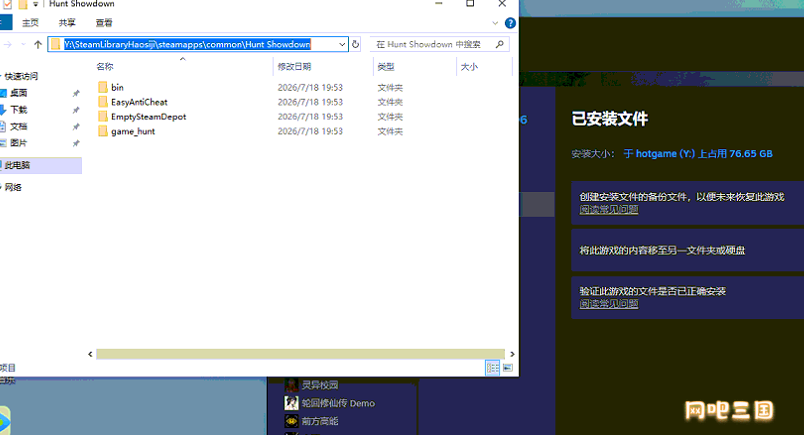Open 阅读常见问题 link under verify option
The height and width of the screenshot is (435, 804).
pos(609,304)
